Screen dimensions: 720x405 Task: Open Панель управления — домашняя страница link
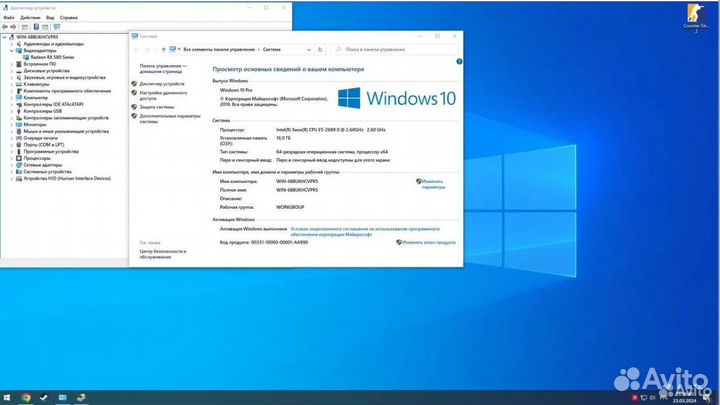[163, 69]
